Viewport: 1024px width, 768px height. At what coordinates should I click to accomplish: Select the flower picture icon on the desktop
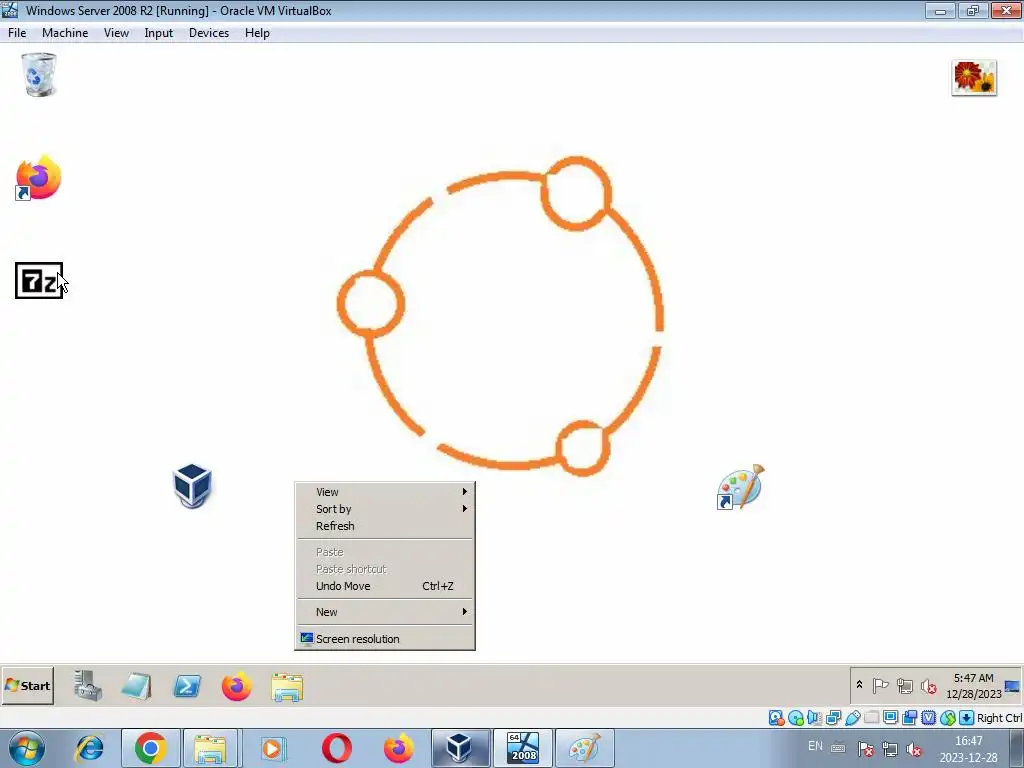point(974,78)
